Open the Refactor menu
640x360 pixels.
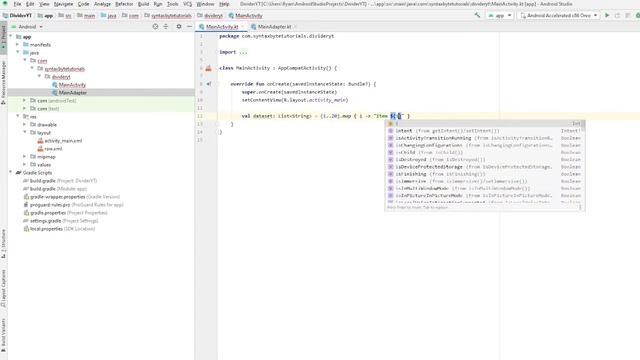tap(124, 4)
